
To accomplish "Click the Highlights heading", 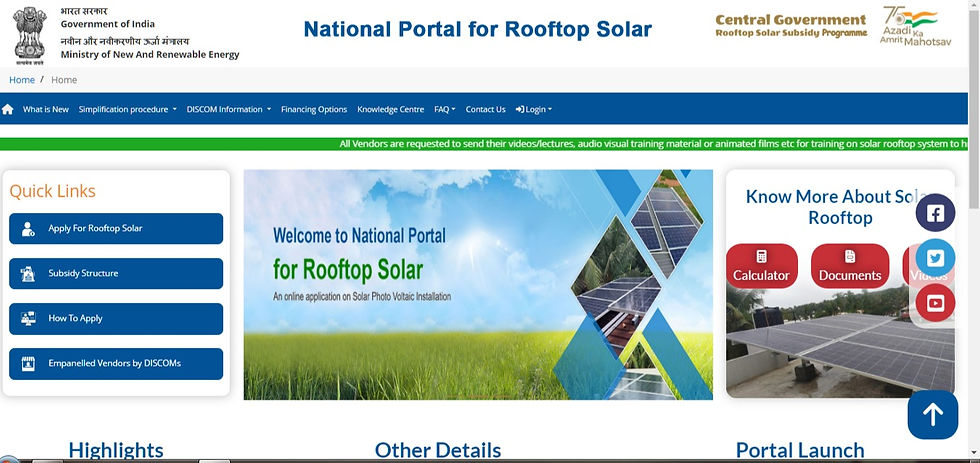I will click(x=116, y=450).
